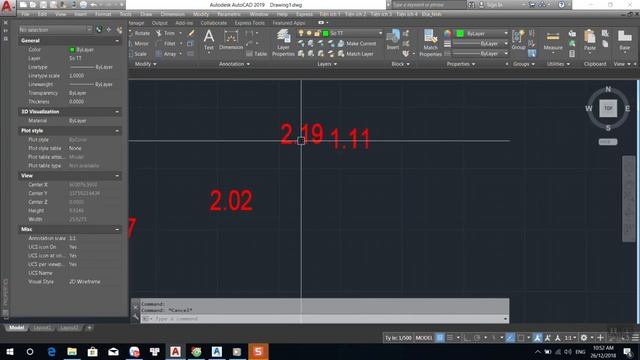This screenshot has height=360, width=640.
Task: Click the quick select icon in Properties palette
Action: (x=119, y=29)
